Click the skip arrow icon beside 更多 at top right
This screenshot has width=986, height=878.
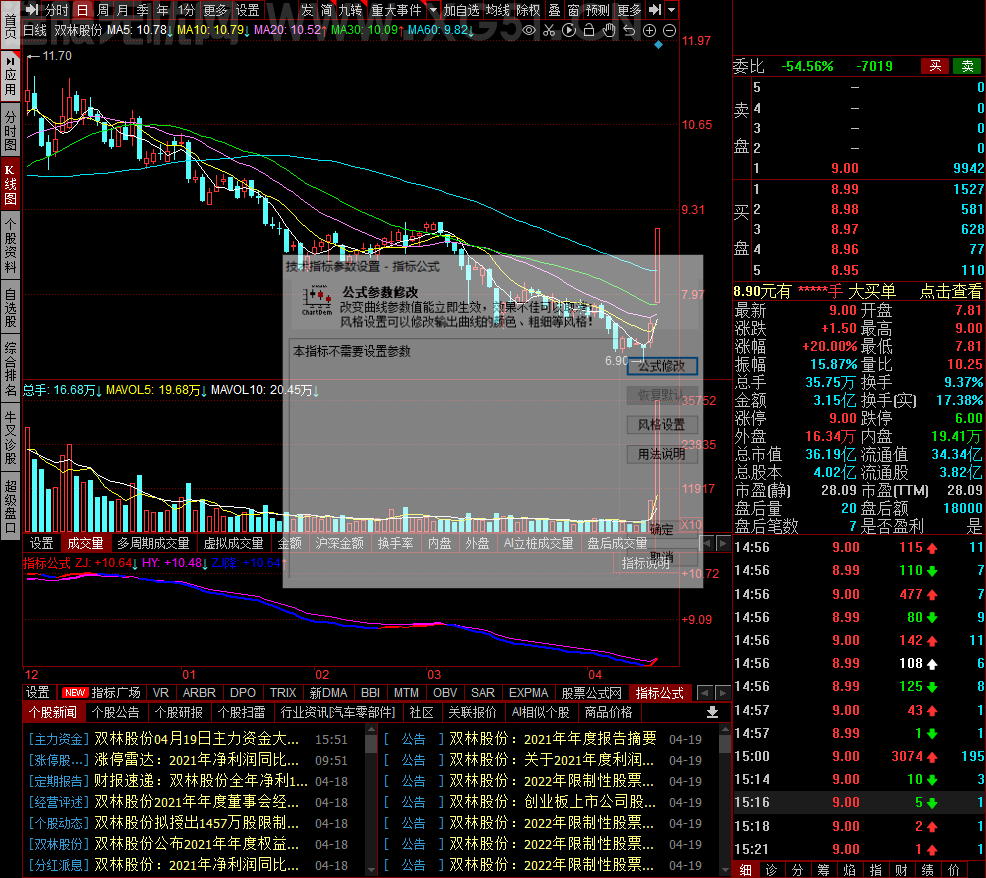click(655, 9)
